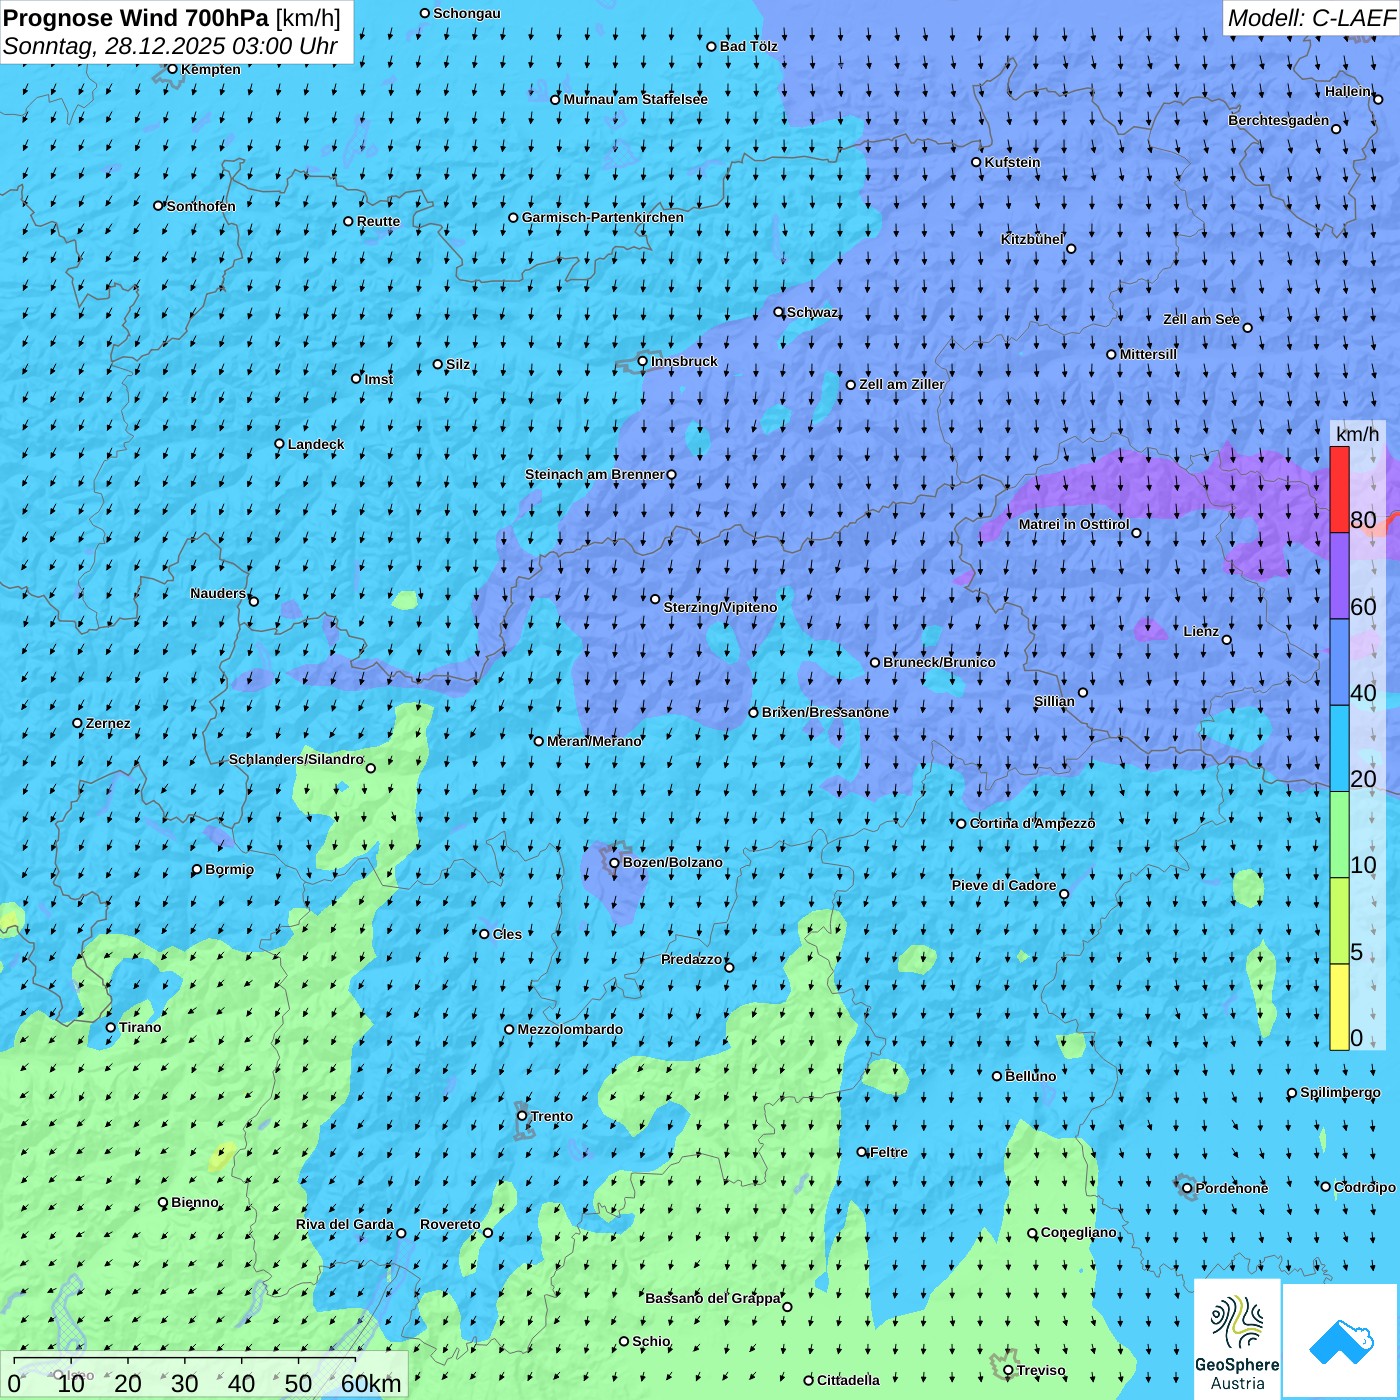Click the Schongau label
The image size is (1400, 1400).
(467, 13)
